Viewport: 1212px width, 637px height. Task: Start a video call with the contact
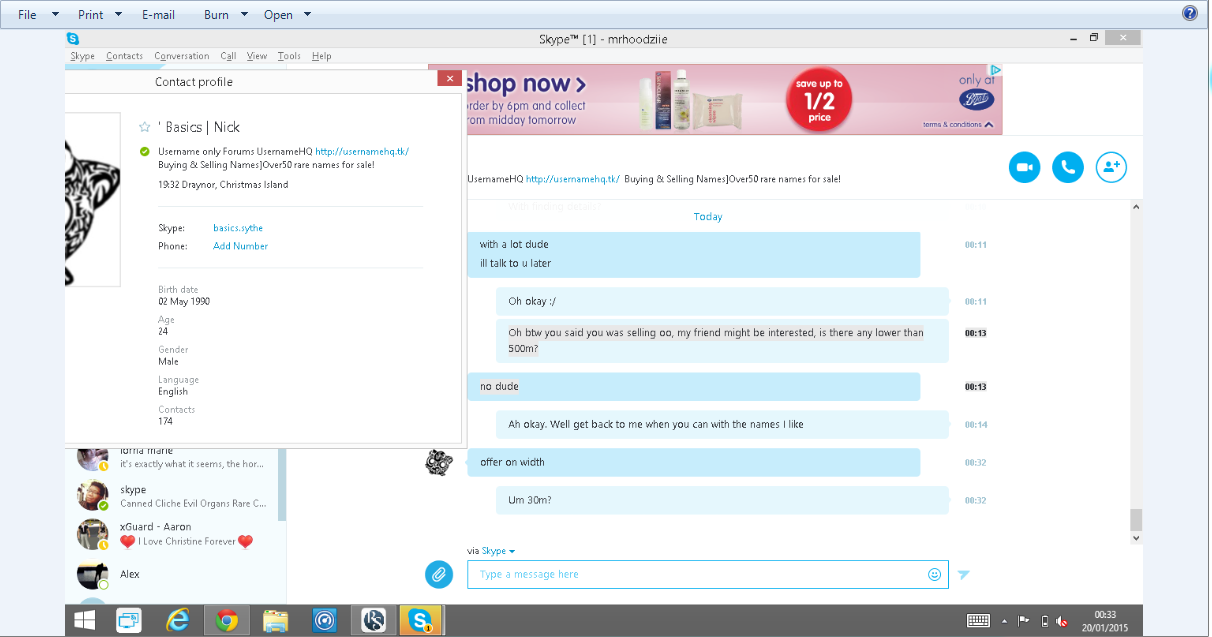coord(1024,167)
